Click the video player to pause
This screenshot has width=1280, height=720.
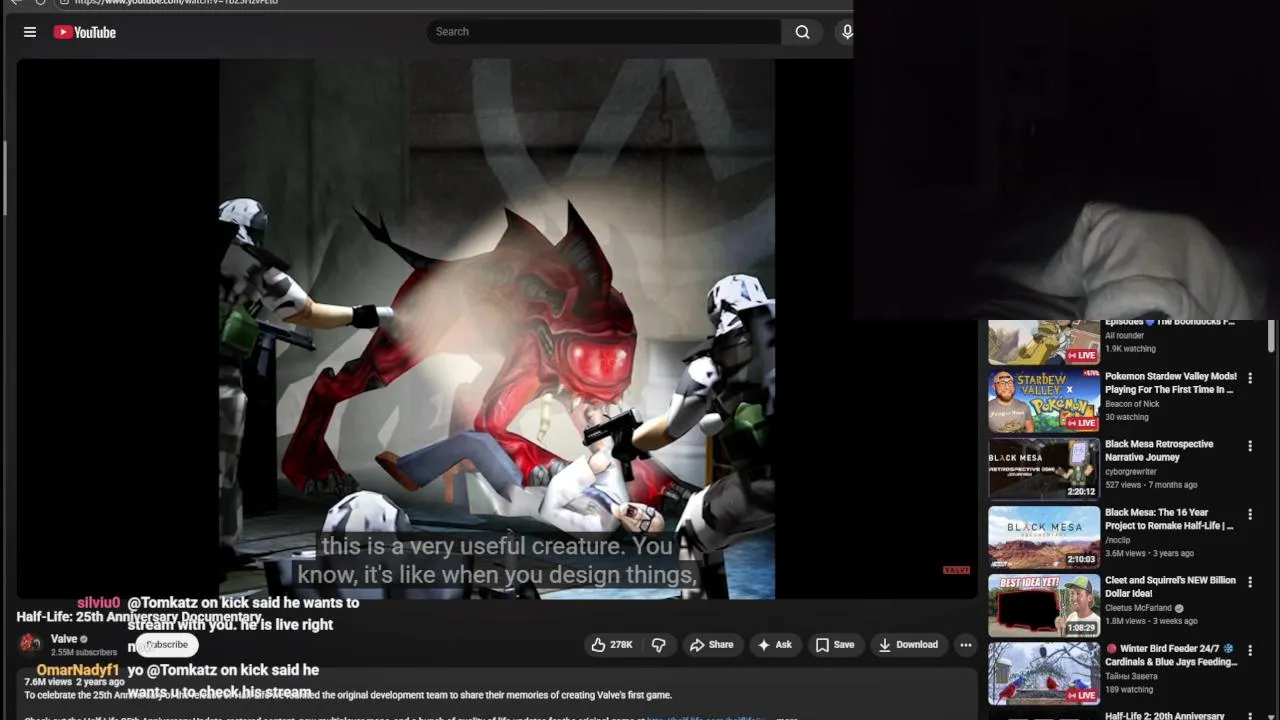coord(497,328)
